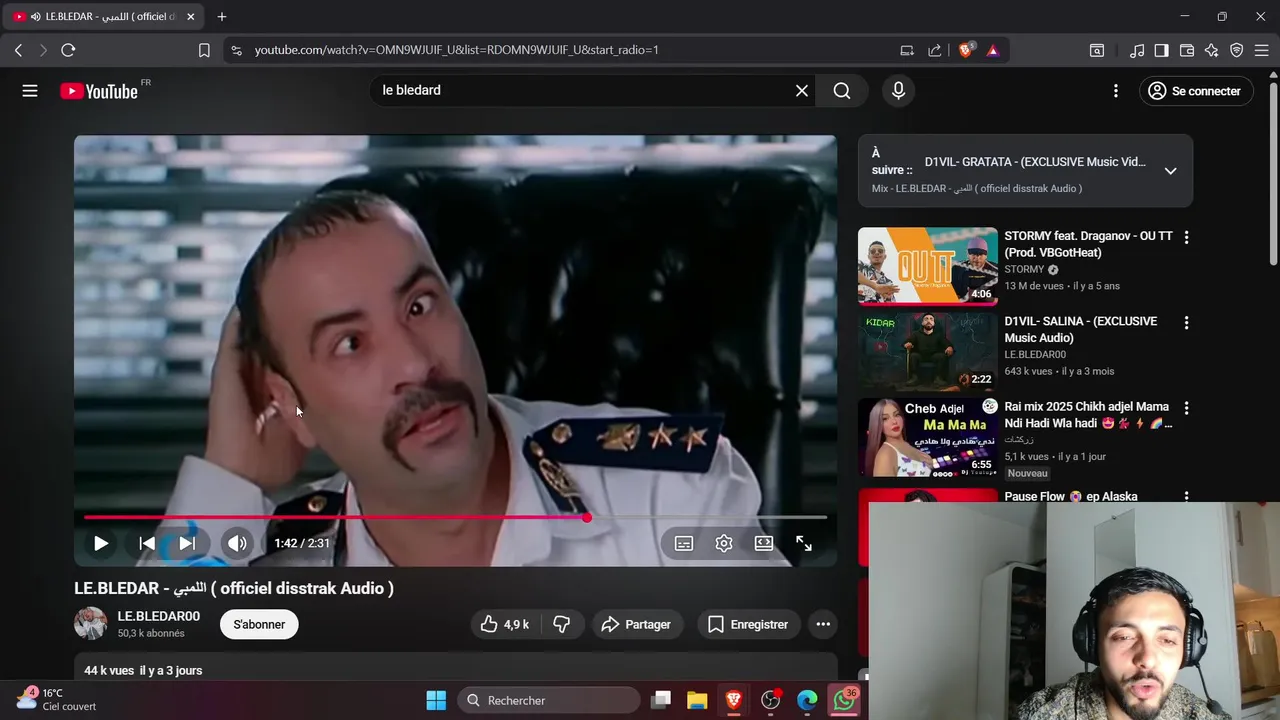Open Brave Shields lion icon
This screenshot has height=720, width=1280.
click(x=966, y=50)
